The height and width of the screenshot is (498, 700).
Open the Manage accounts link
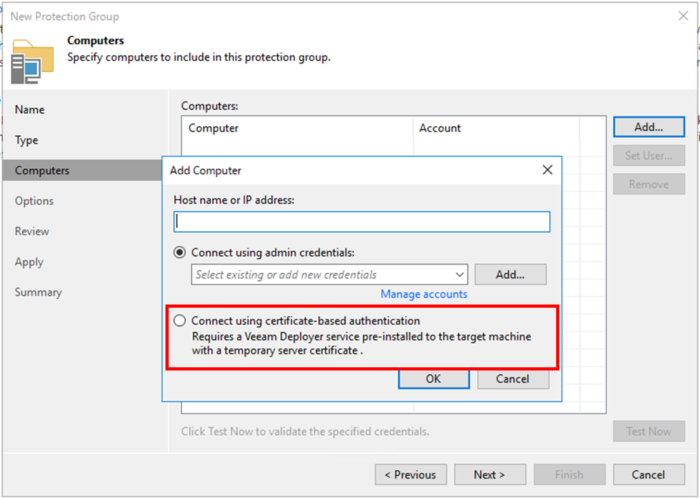pyautogui.click(x=423, y=294)
